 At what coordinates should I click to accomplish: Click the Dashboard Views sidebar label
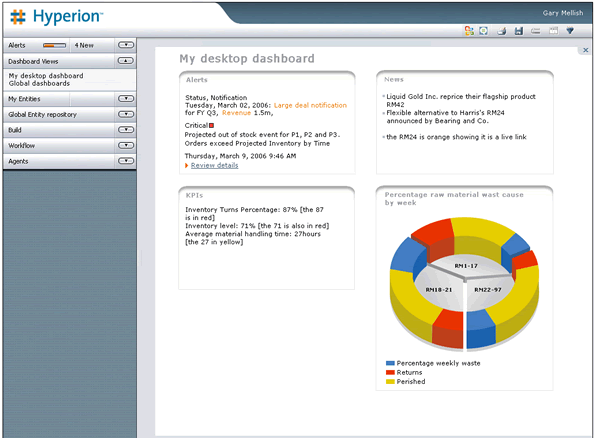click(x=33, y=61)
